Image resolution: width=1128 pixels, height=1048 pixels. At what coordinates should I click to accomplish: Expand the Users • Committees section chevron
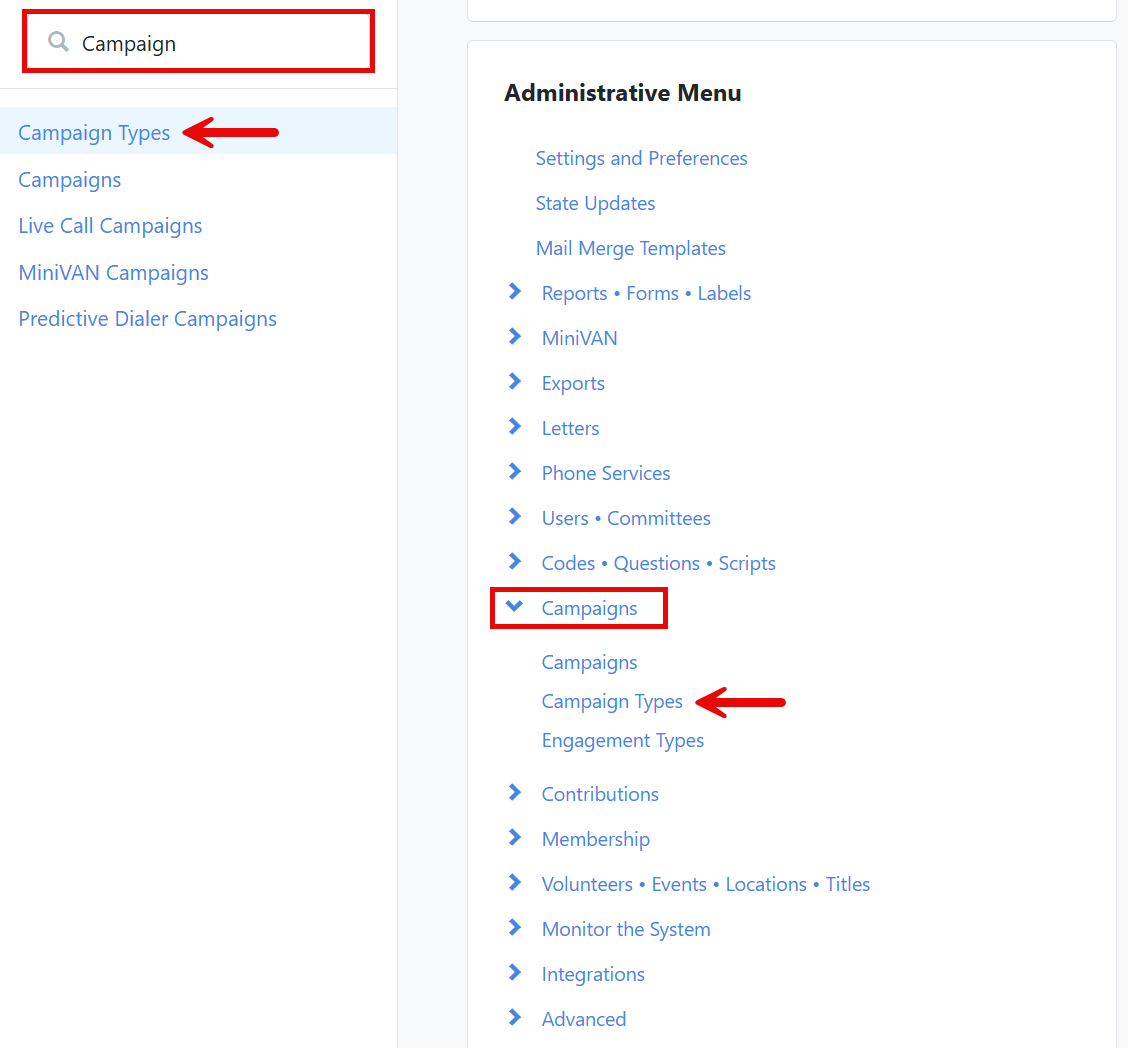coord(514,516)
